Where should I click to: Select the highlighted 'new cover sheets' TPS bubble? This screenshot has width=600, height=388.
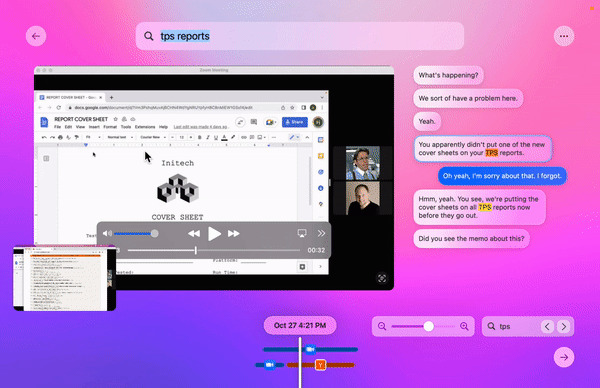[x=482, y=148]
